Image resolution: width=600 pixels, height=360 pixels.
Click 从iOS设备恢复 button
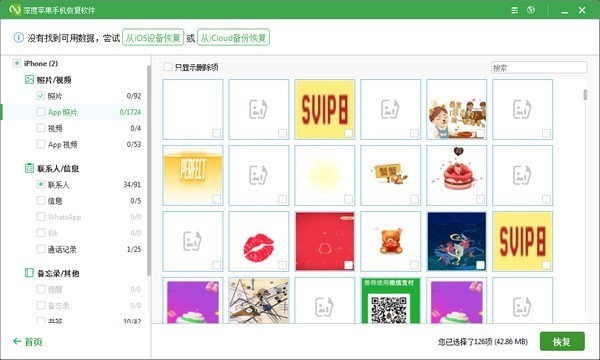(153, 37)
